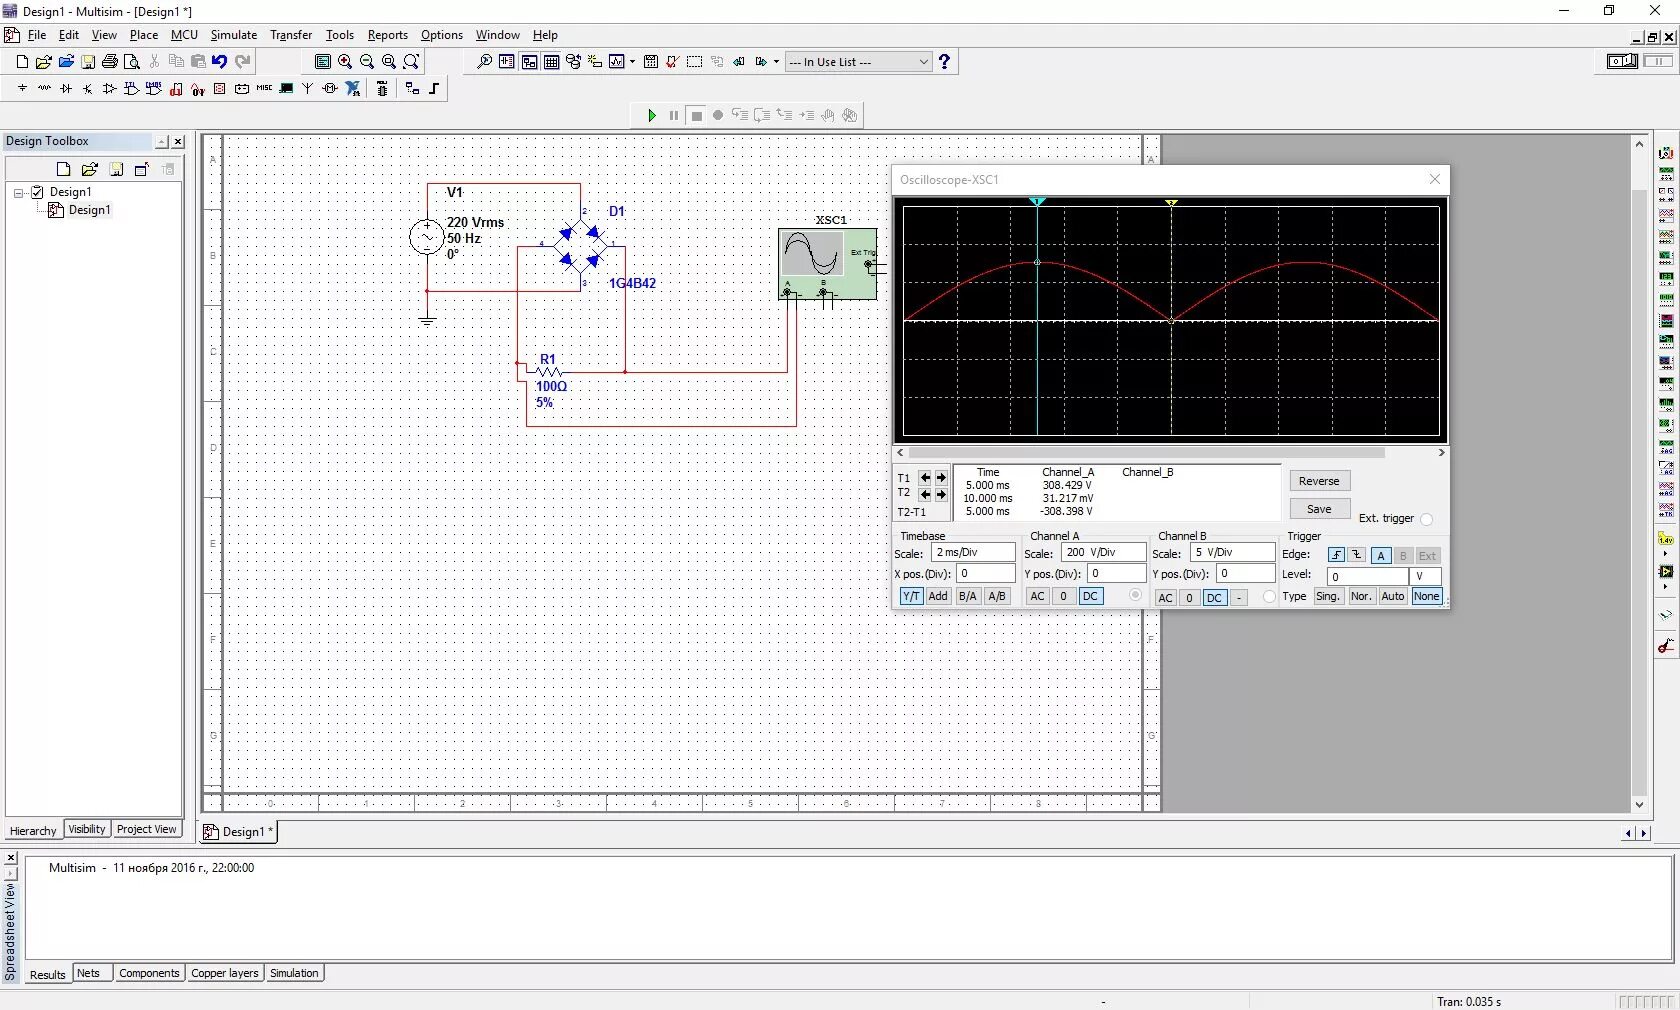Select the falling edge trigger button

(x=1357, y=555)
